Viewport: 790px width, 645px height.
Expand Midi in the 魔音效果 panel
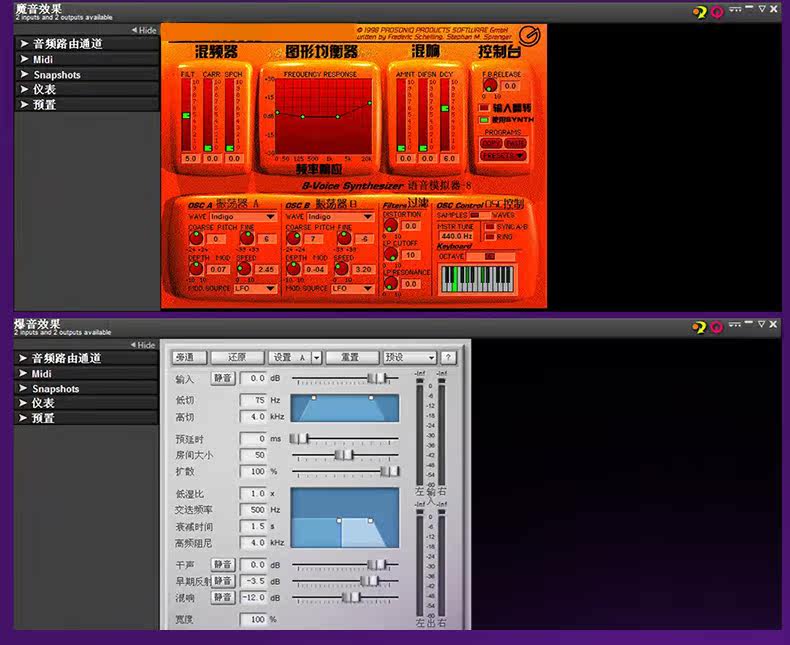pos(87,59)
